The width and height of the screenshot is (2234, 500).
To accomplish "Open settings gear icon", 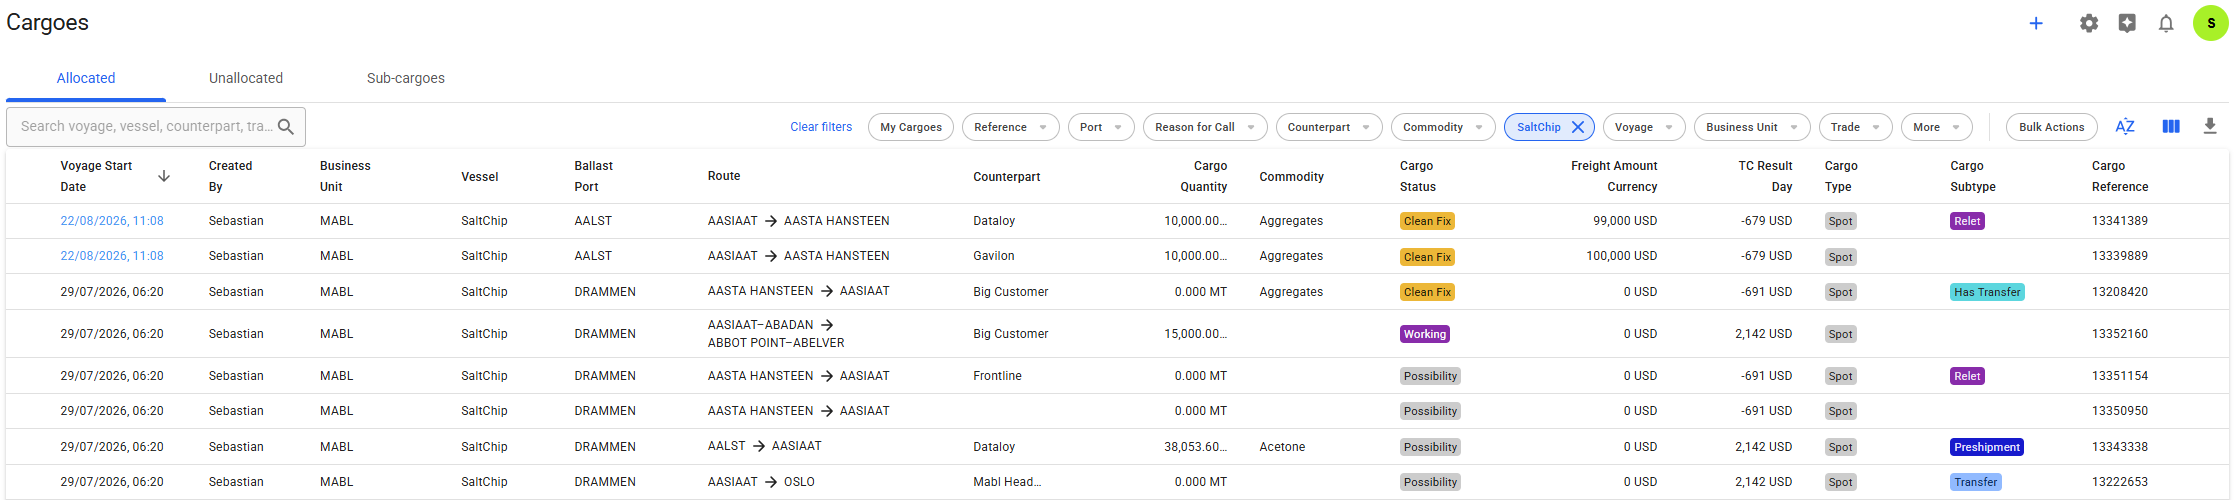I will click(2089, 23).
